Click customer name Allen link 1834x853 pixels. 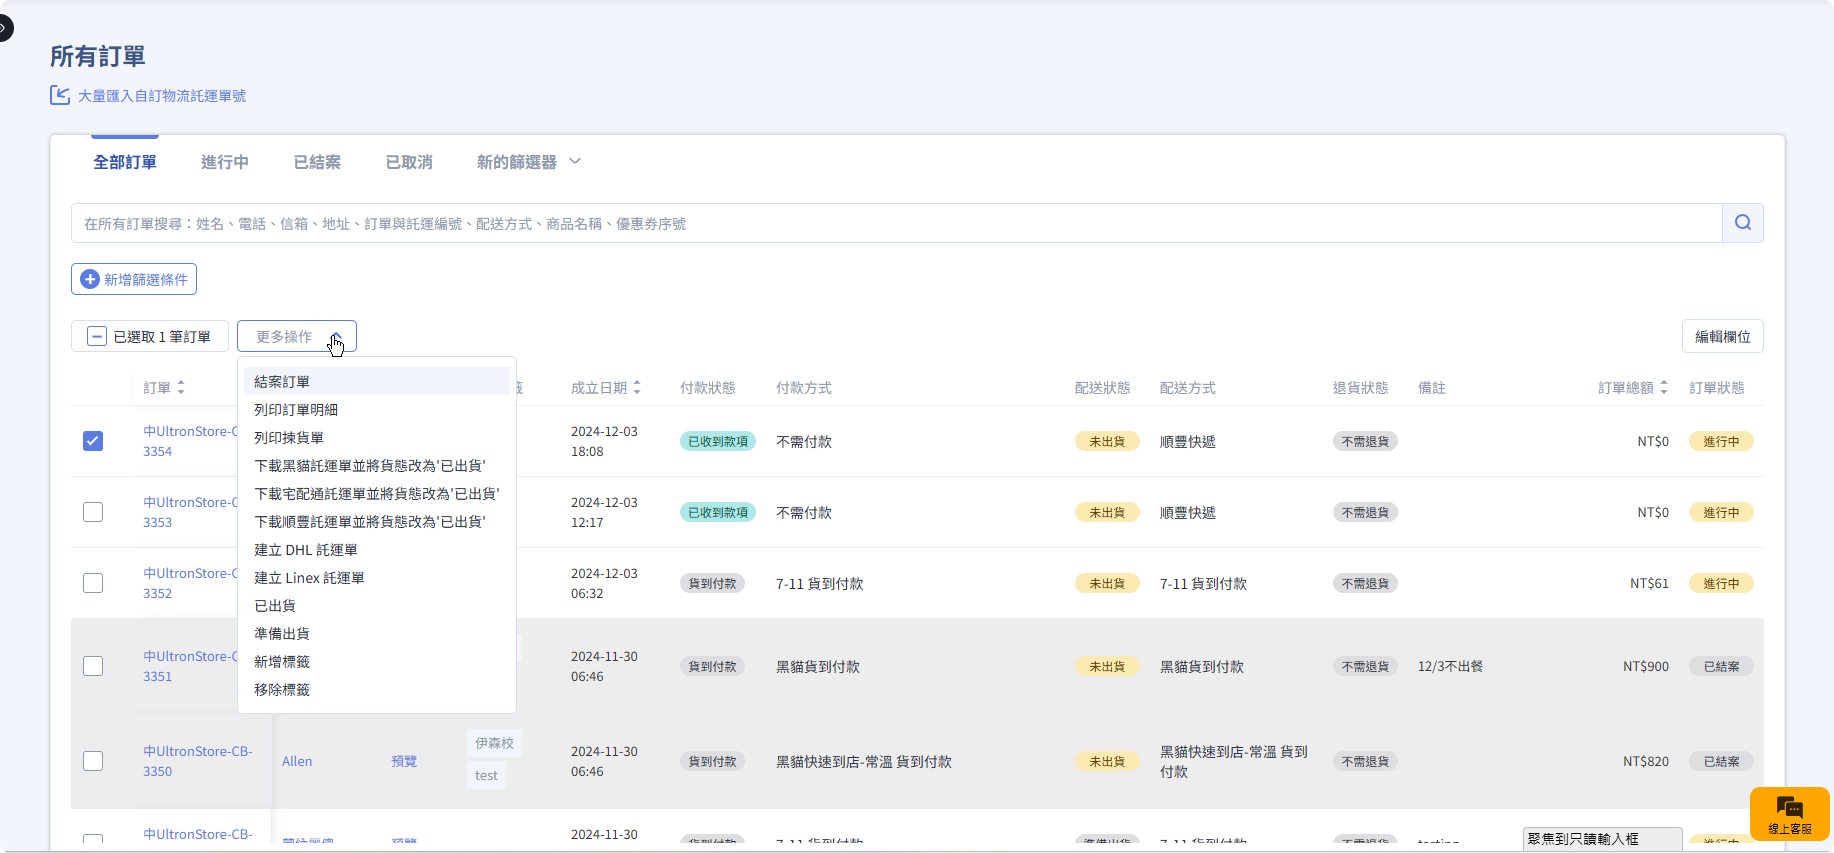pos(297,761)
